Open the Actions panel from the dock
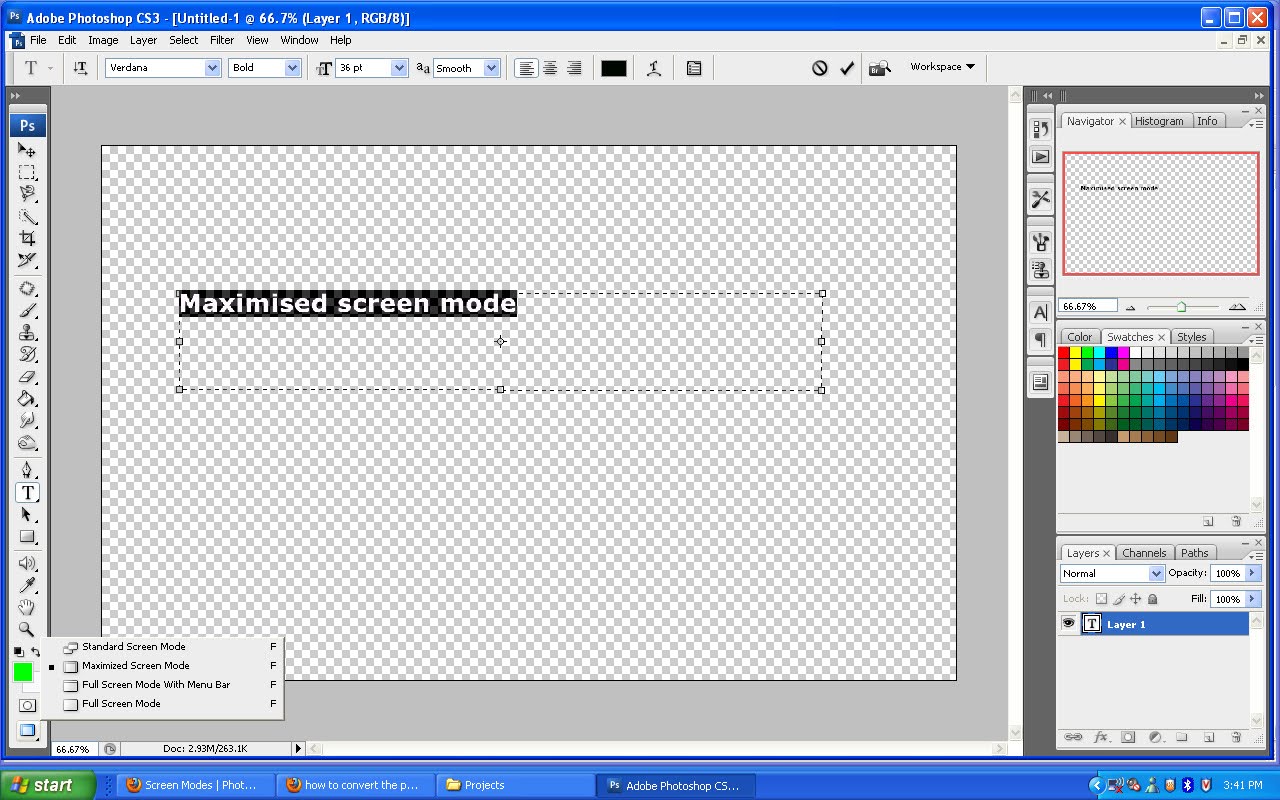Viewport: 1280px width, 800px height. click(1039, 155)
